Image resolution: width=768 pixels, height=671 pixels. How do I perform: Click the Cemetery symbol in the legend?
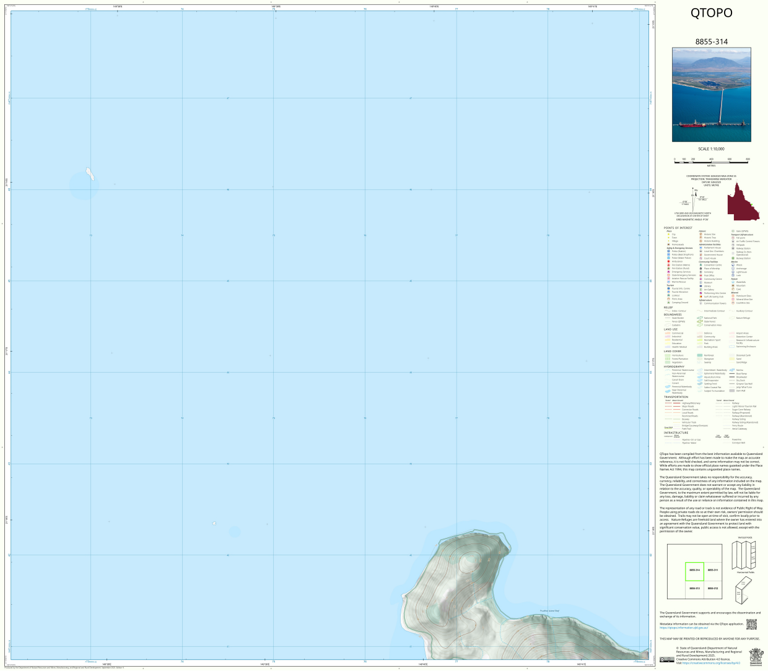[x=701, y=272]
